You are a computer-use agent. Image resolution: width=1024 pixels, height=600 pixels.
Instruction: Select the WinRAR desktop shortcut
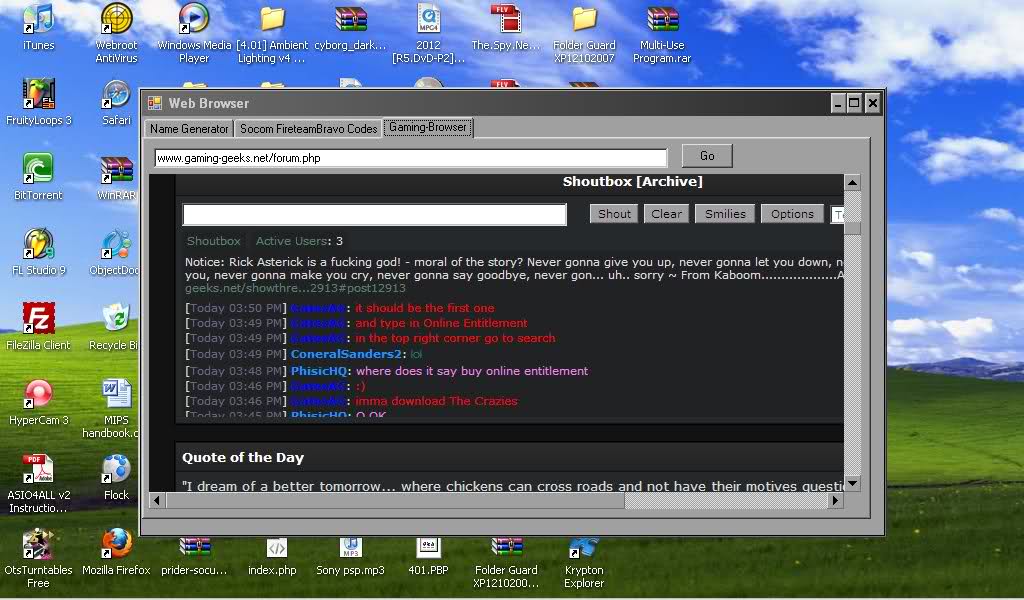(116, 176)
